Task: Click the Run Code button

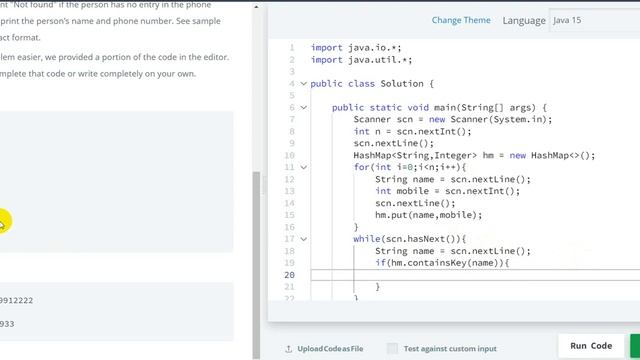Action: click(591, 346)
